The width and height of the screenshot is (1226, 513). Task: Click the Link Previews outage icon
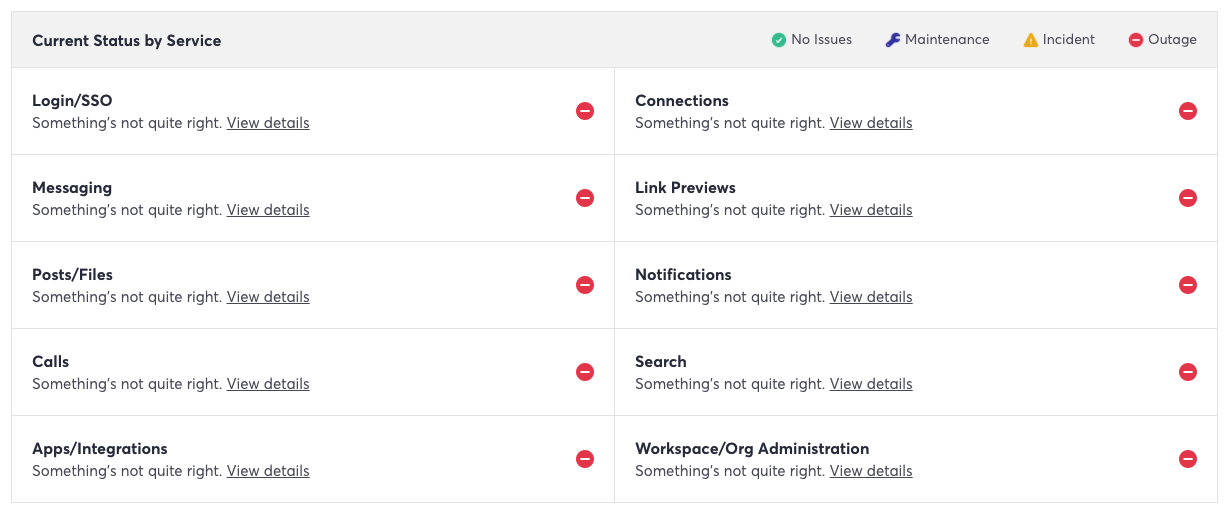click(x=1188, y=198)
